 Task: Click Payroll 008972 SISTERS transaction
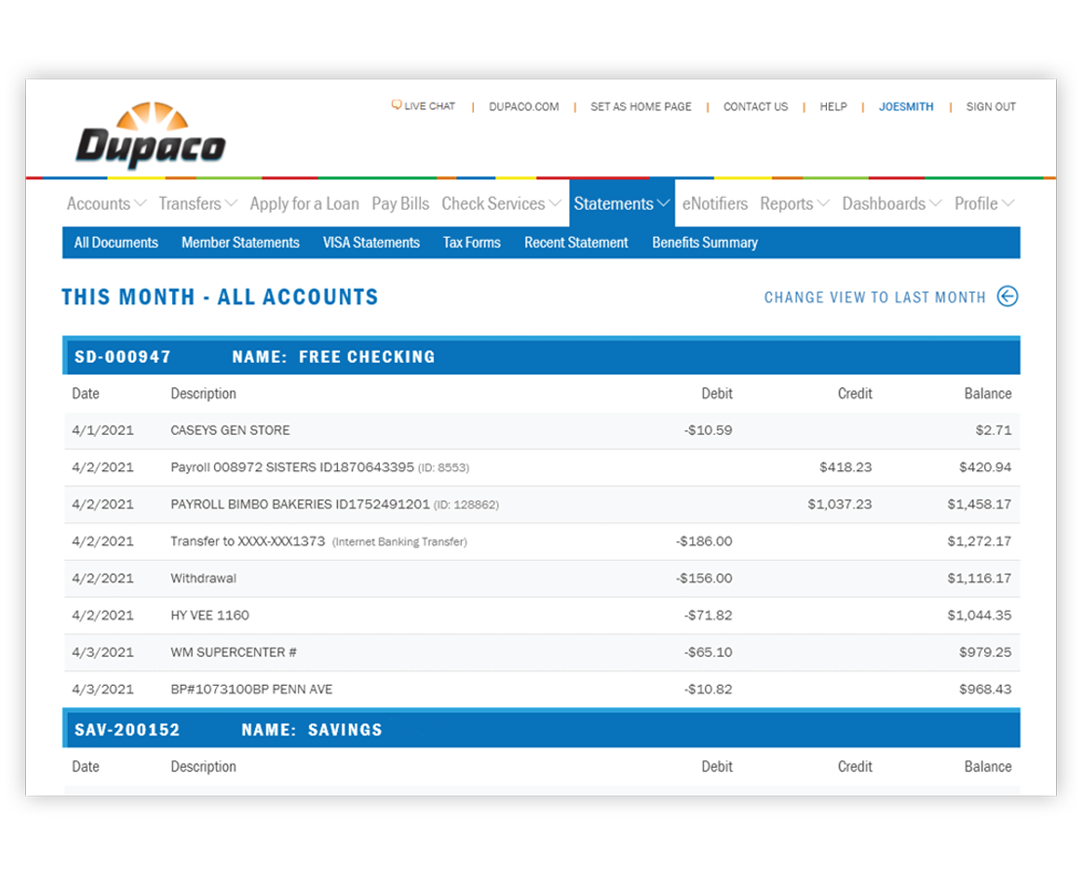point(320,468)
